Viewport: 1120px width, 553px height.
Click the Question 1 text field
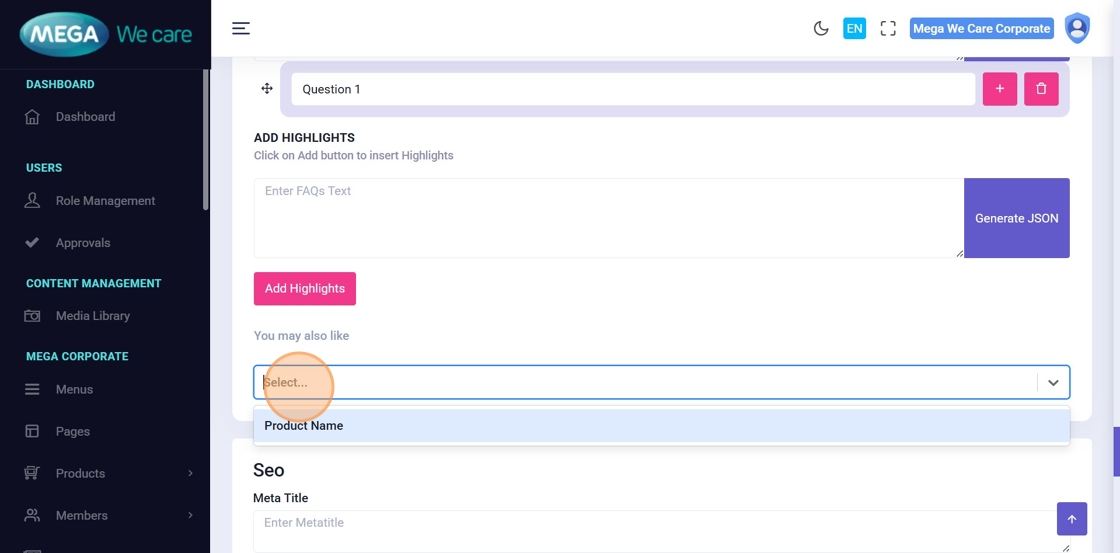pos(632,89)
